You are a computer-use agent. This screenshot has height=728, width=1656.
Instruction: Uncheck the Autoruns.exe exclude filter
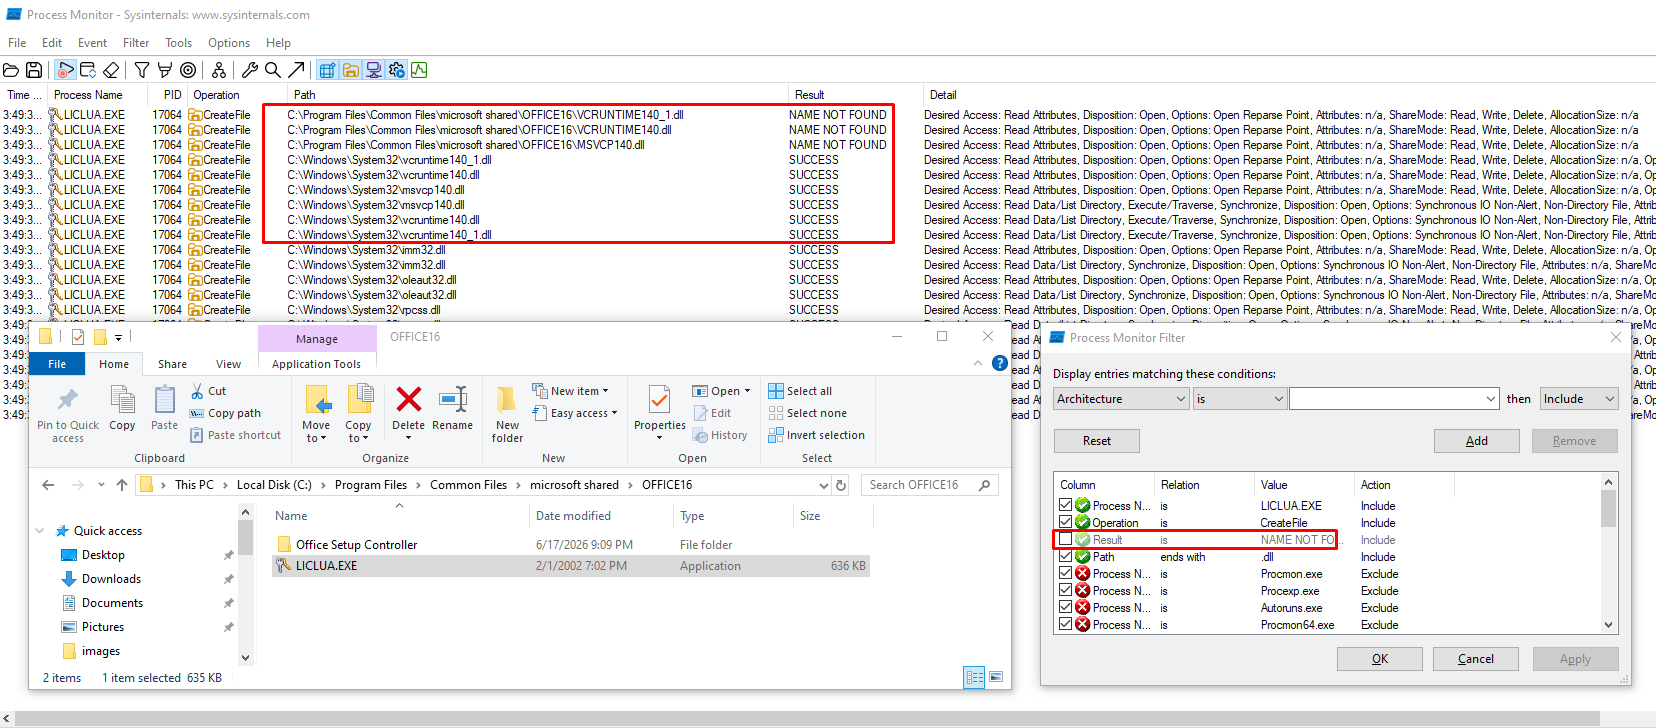coord(1066,608)
